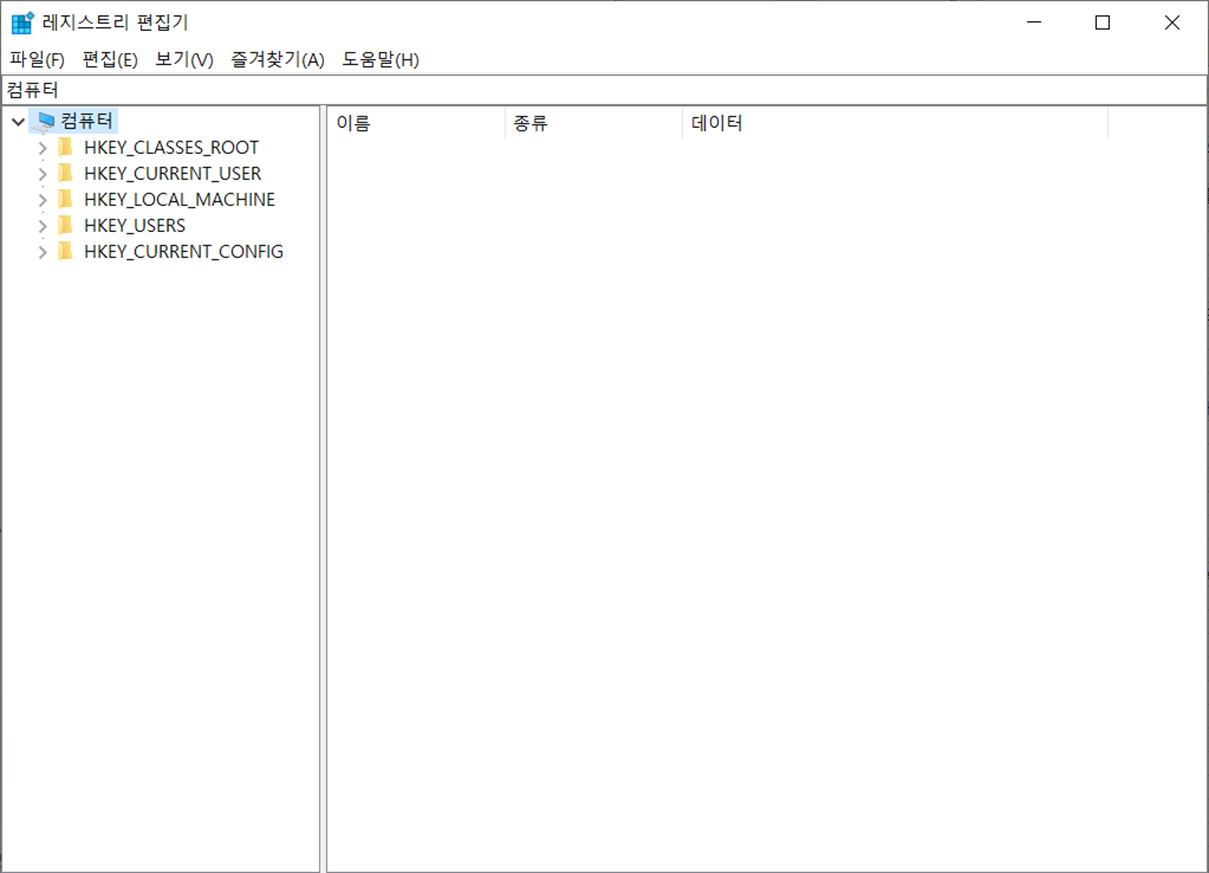This screenshot has width=1209, height=873.
Task: Select the HKEY_CURRENT_USER label
Action: pyautogui.click(x=173, y=173)
